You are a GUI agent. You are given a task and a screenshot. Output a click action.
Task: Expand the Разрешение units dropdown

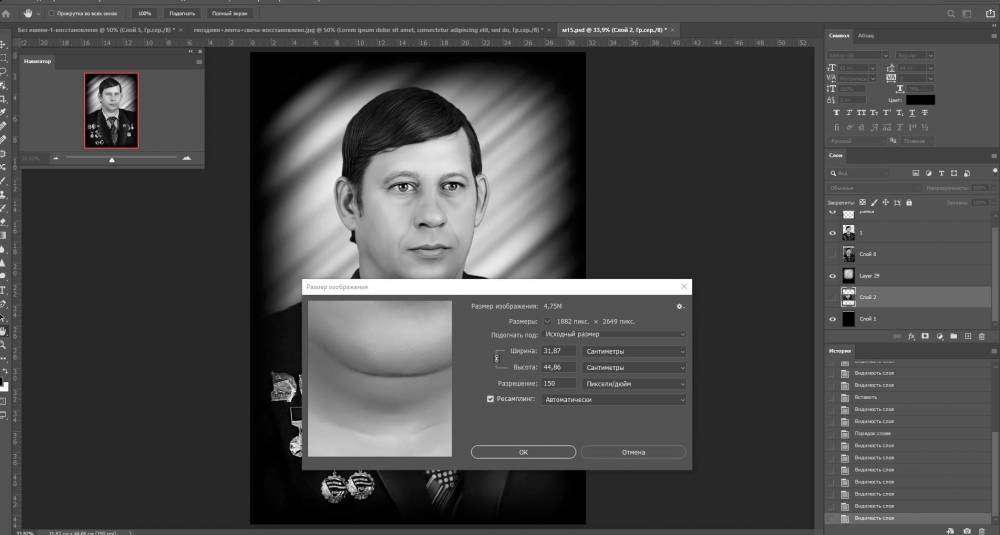635,383
